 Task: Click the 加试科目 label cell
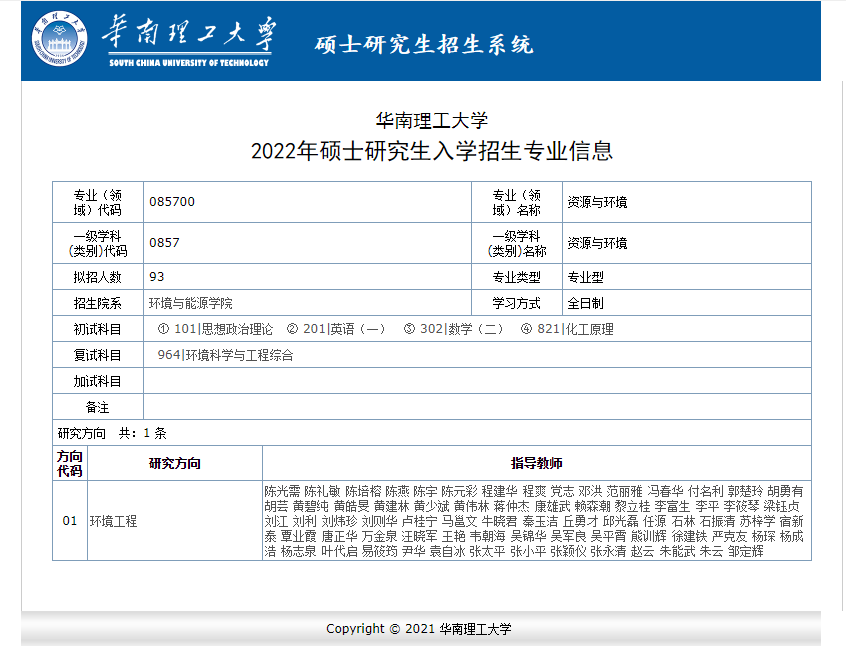(98, 381)
